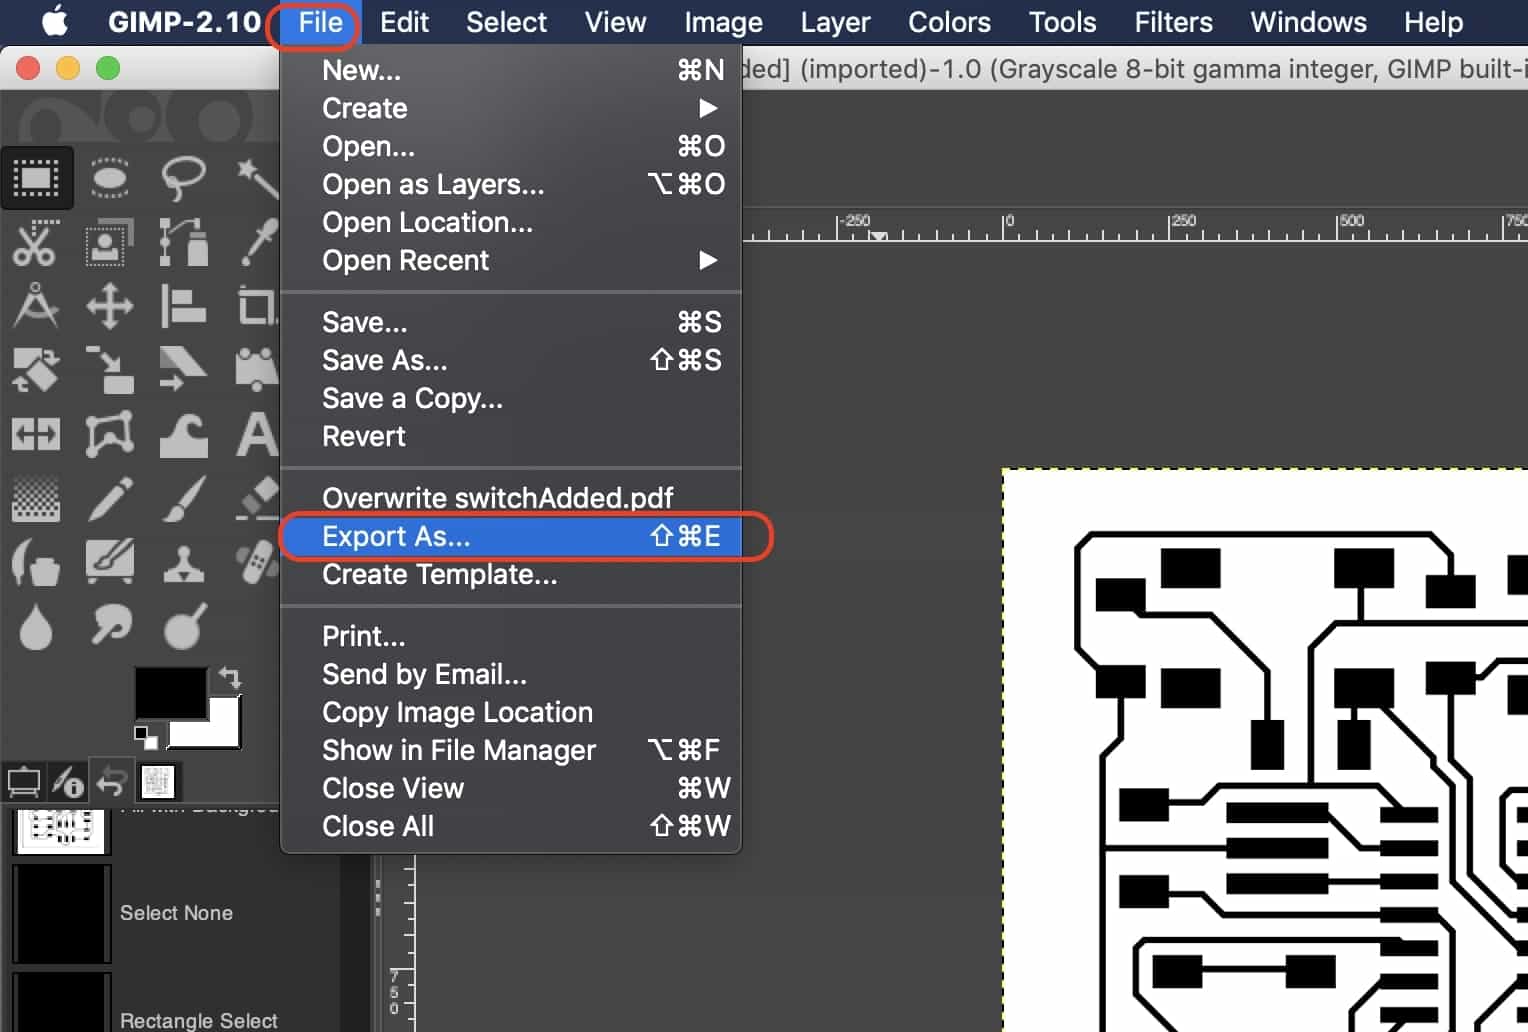Open the Apple menu
1528x1032 pixels.
click(54, 21)
